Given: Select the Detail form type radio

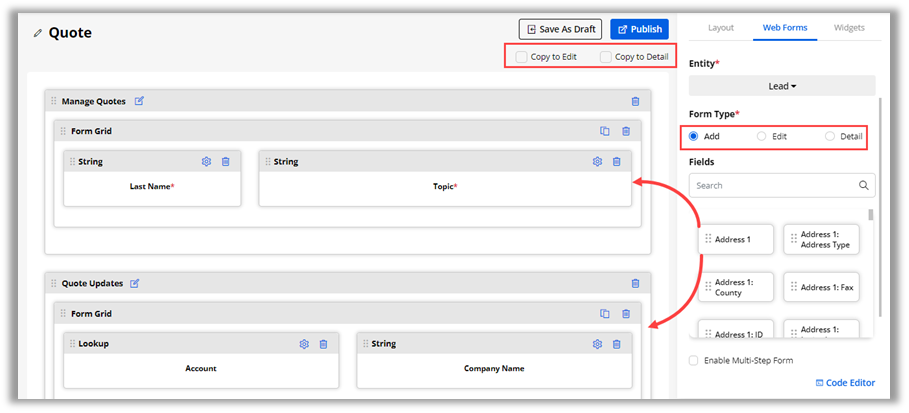Looking at the screenshot, I should click(x=830, y=136).
